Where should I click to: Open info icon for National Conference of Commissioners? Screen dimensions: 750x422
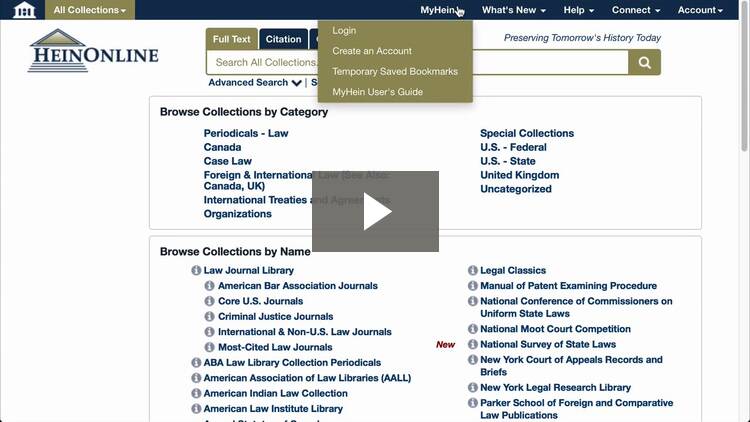(x=473, y=301)
